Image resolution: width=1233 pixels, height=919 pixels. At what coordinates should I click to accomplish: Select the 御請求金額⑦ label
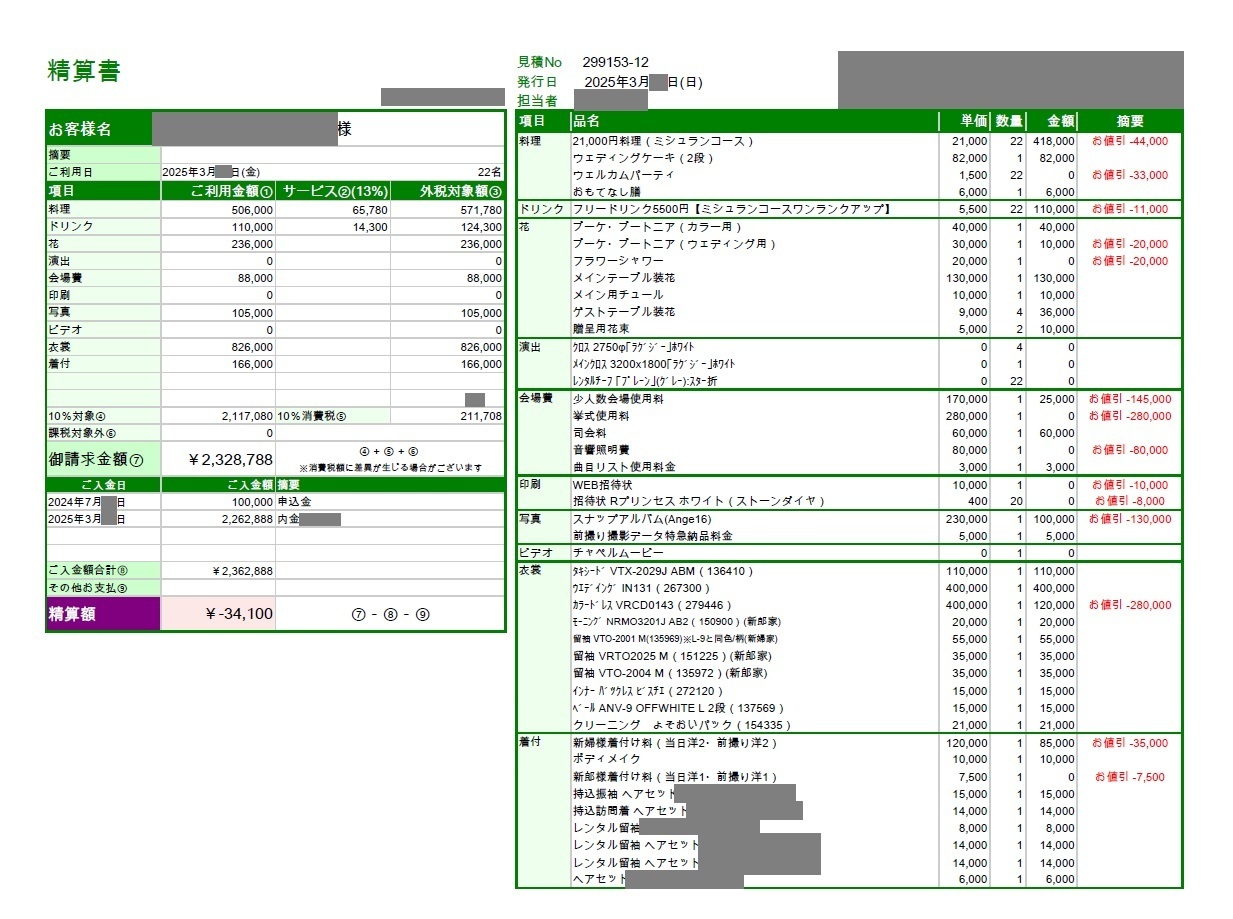click(x=96, y=460)
